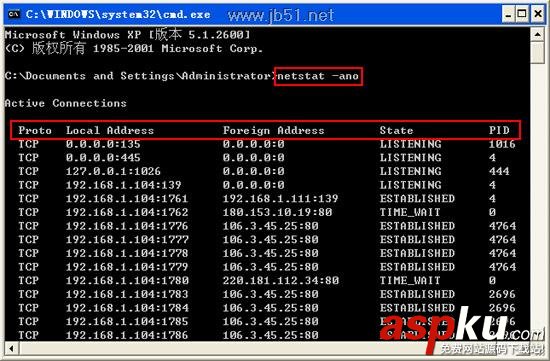This screenshot has width=550, height=361.
Task: Click PID value 1016
Action: click(x=502, y=144)
